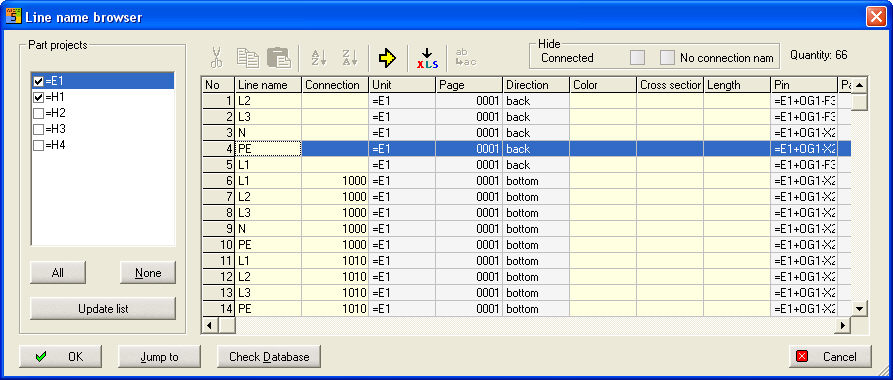Click row number 9 header
The height and width of the screenshot is (380, 893).
219,228
